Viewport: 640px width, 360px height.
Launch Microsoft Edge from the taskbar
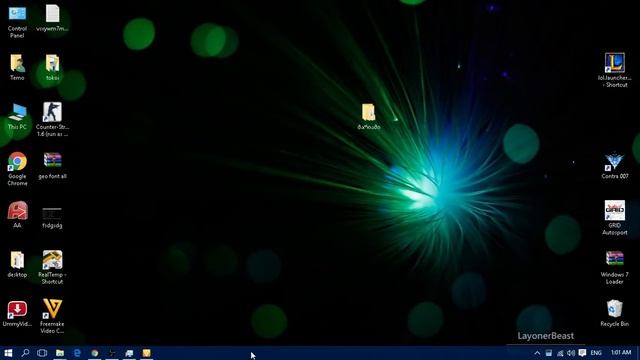[77, 353]
